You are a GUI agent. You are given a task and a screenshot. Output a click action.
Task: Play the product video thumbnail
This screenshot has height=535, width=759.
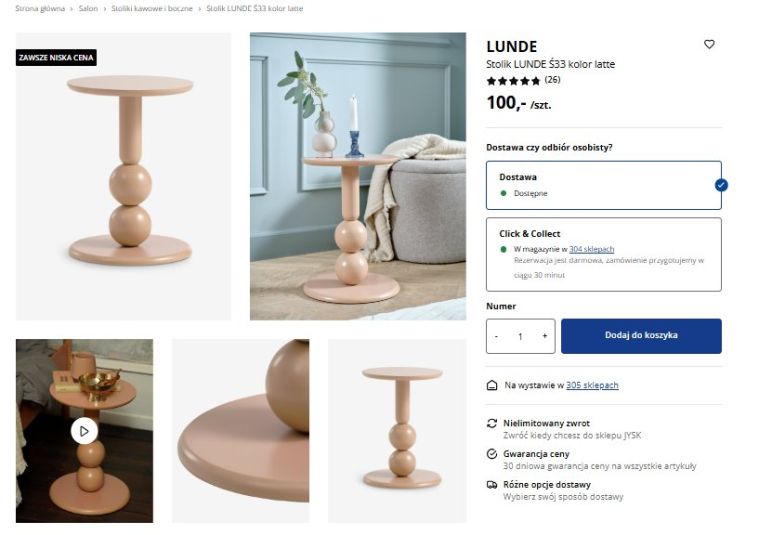coord(84,430)
